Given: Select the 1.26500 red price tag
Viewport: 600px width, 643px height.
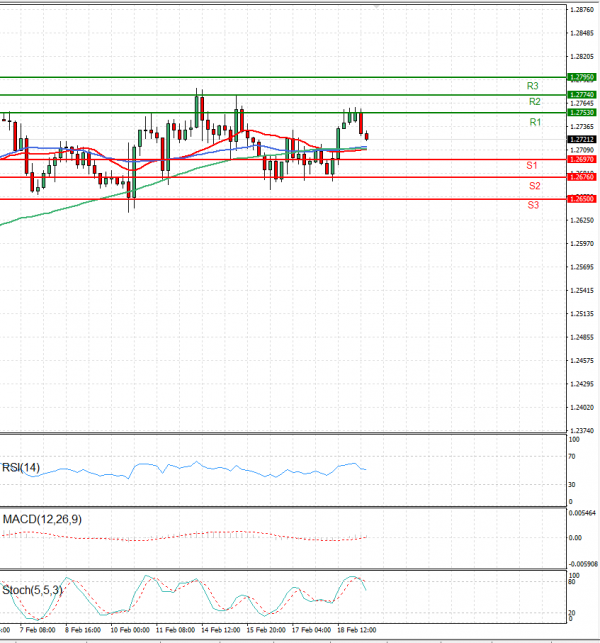Looking at the screenshot, I should click(582, 199).
